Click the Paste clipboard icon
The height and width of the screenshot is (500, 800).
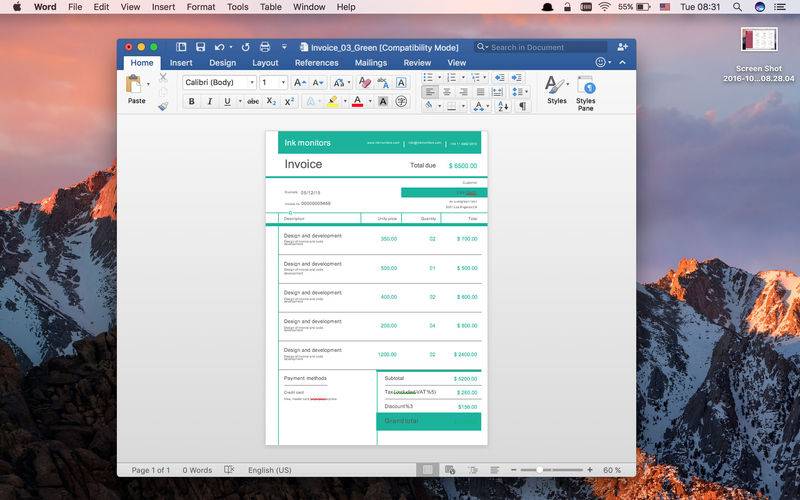[x=134, y=84]
